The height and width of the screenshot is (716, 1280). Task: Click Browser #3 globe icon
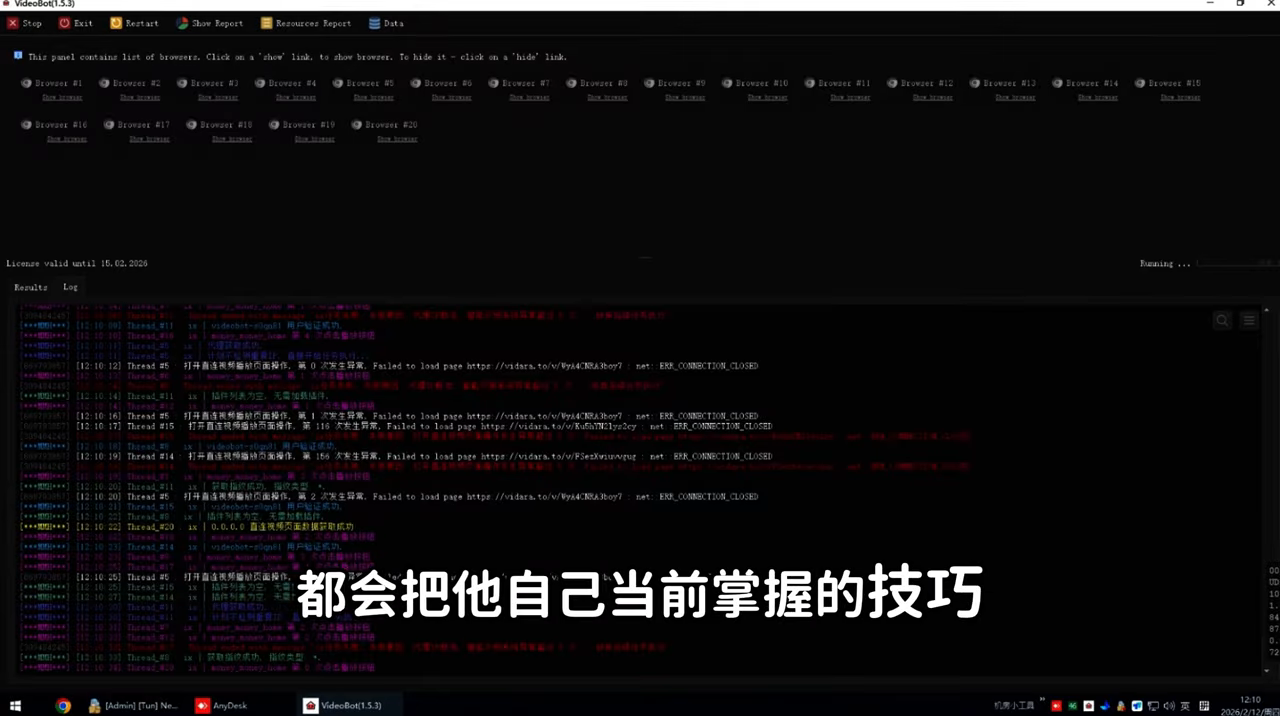click(182, 83)
